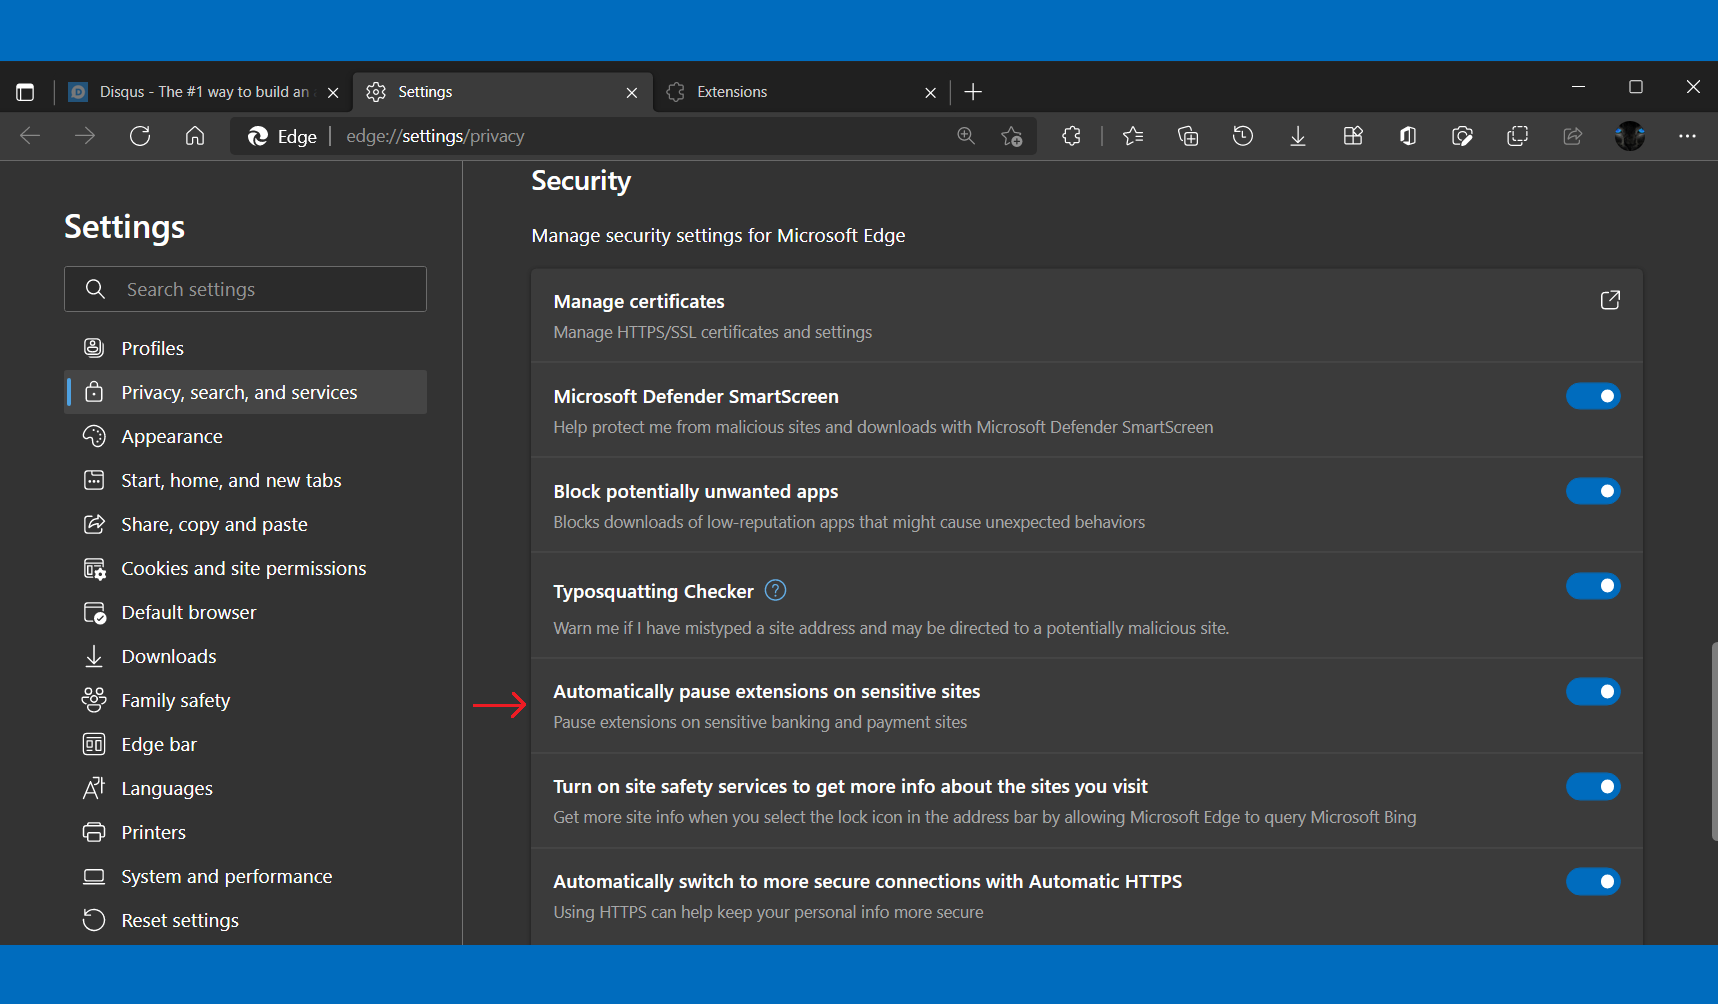Select Printers settings
This screenshot has width=1718, height=1004.
pyautogui.click(x=245, y=832)
